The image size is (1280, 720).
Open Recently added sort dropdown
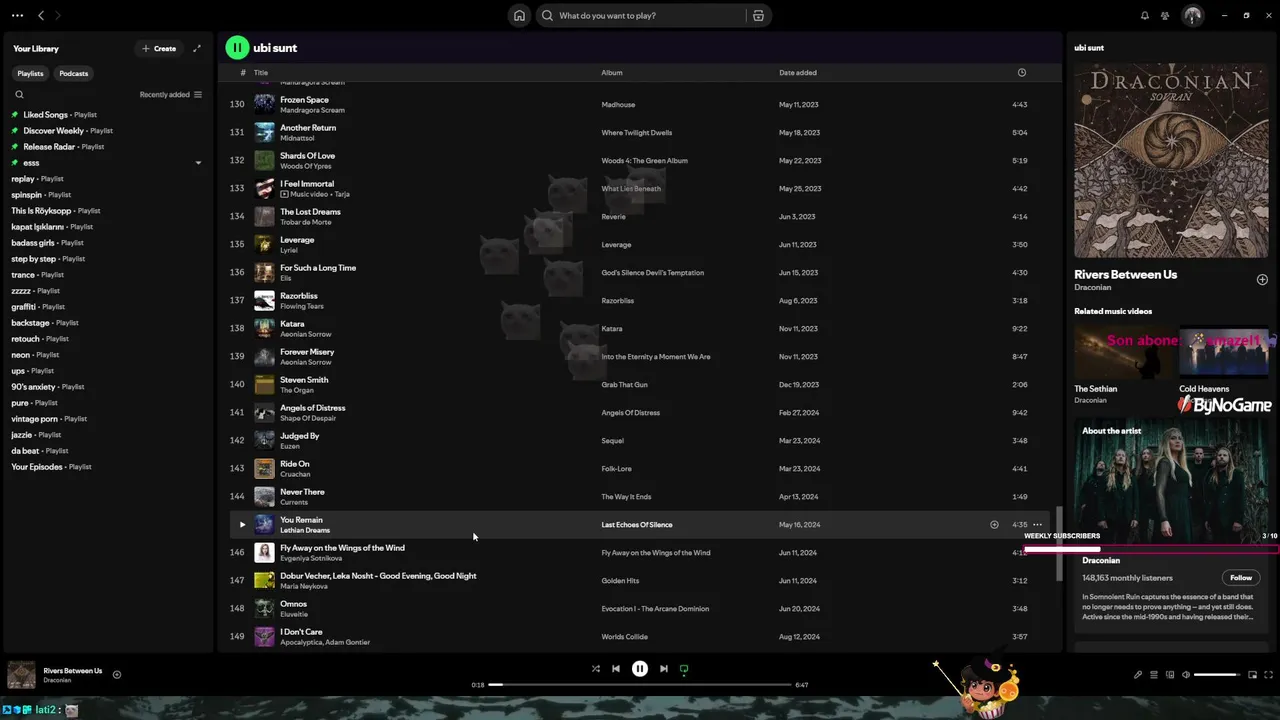pos(170,94)
